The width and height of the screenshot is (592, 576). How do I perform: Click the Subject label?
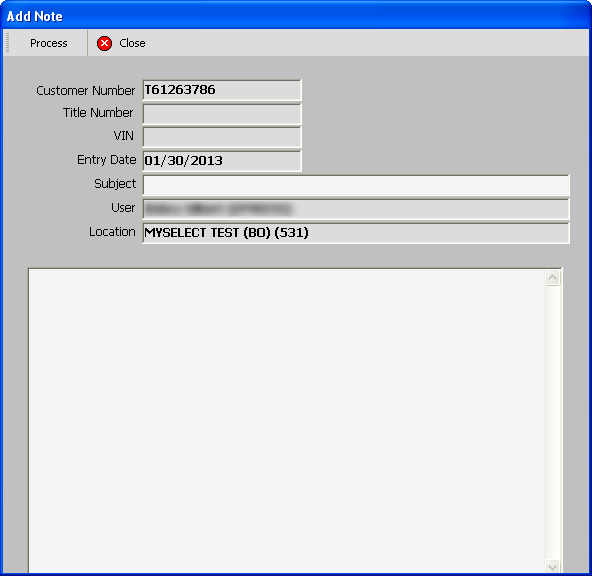point(115,184)
